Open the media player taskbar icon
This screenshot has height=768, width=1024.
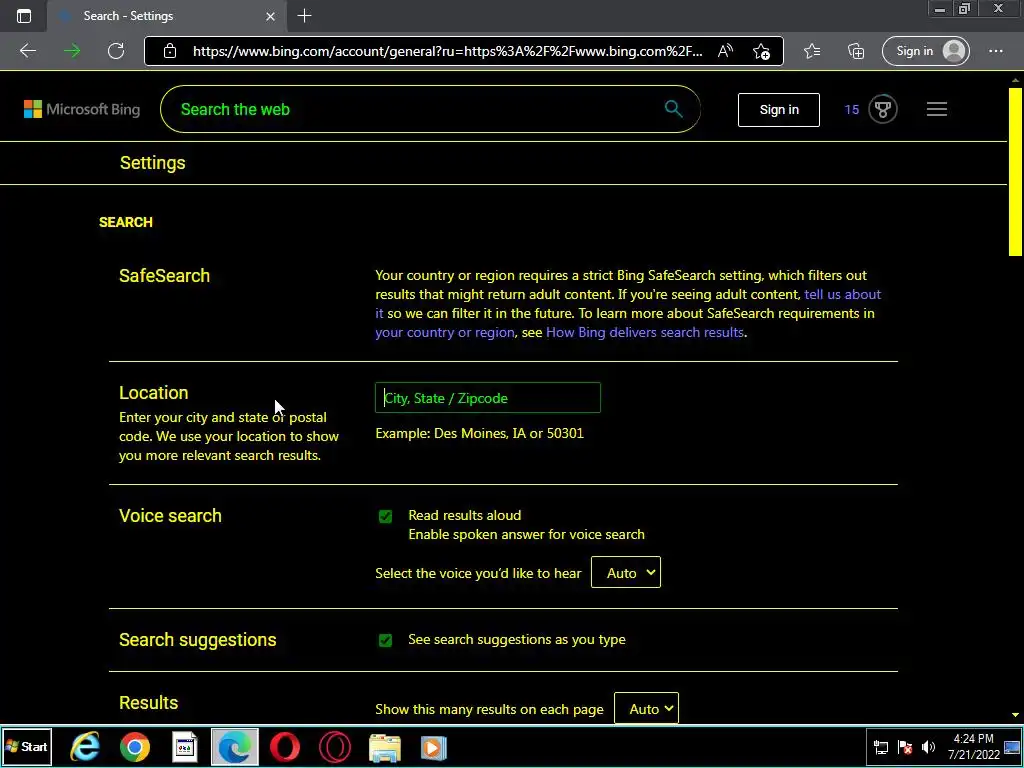click(x=433, y=747)
